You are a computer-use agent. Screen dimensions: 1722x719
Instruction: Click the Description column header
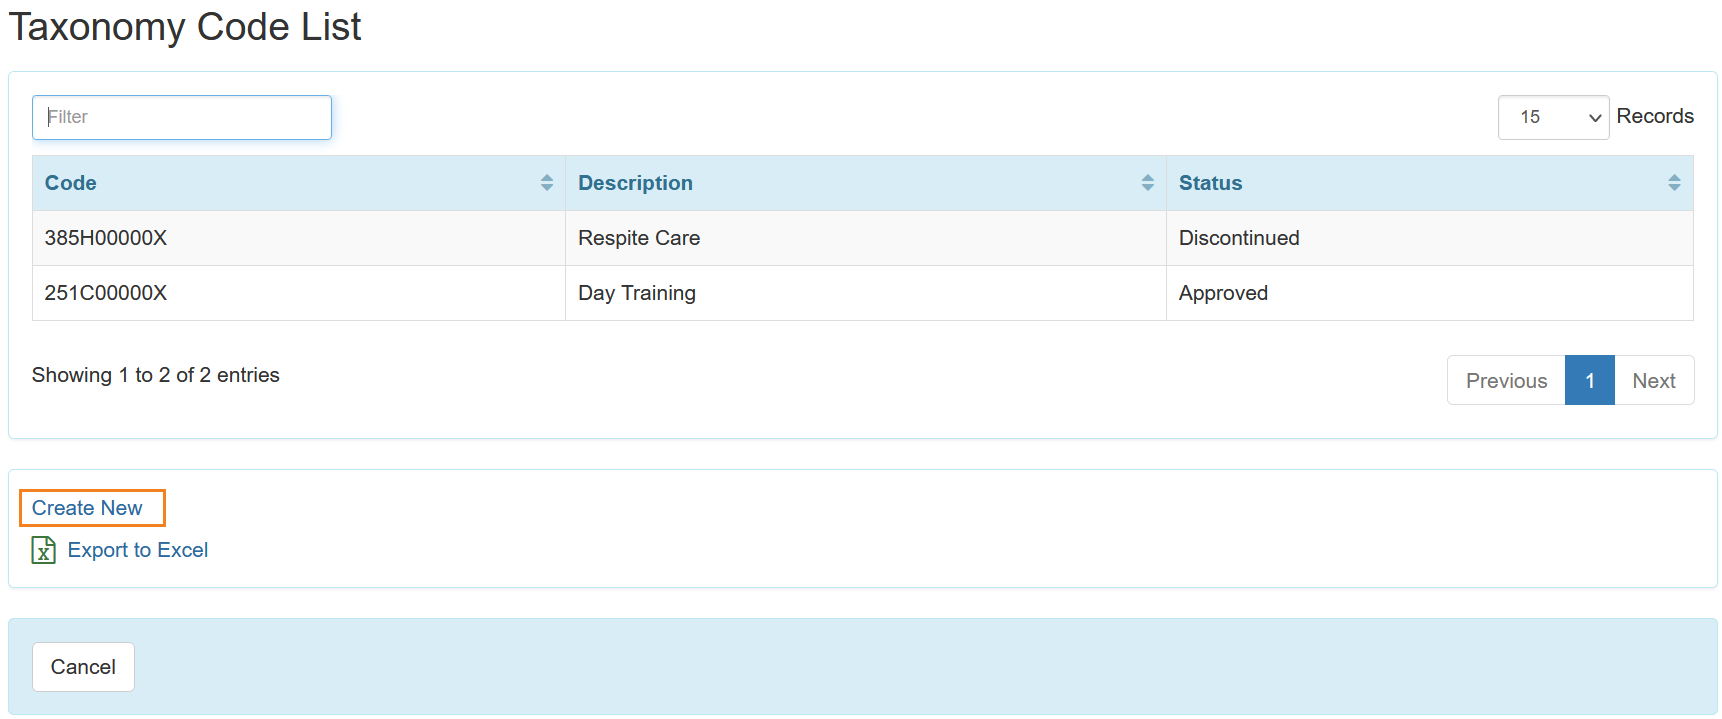(x=635, y=183)
